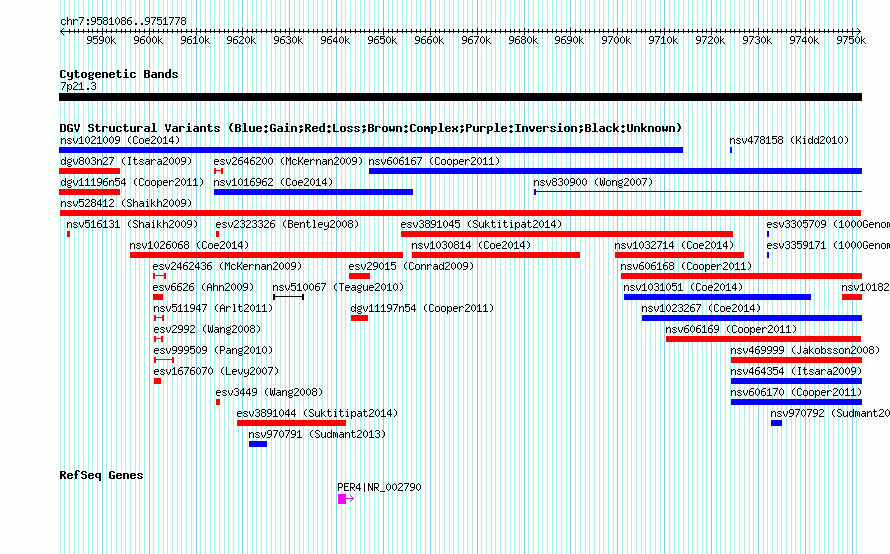890x554 pixels.
Task: Click the 9650k ruler position label
Action: coord(382,40)
